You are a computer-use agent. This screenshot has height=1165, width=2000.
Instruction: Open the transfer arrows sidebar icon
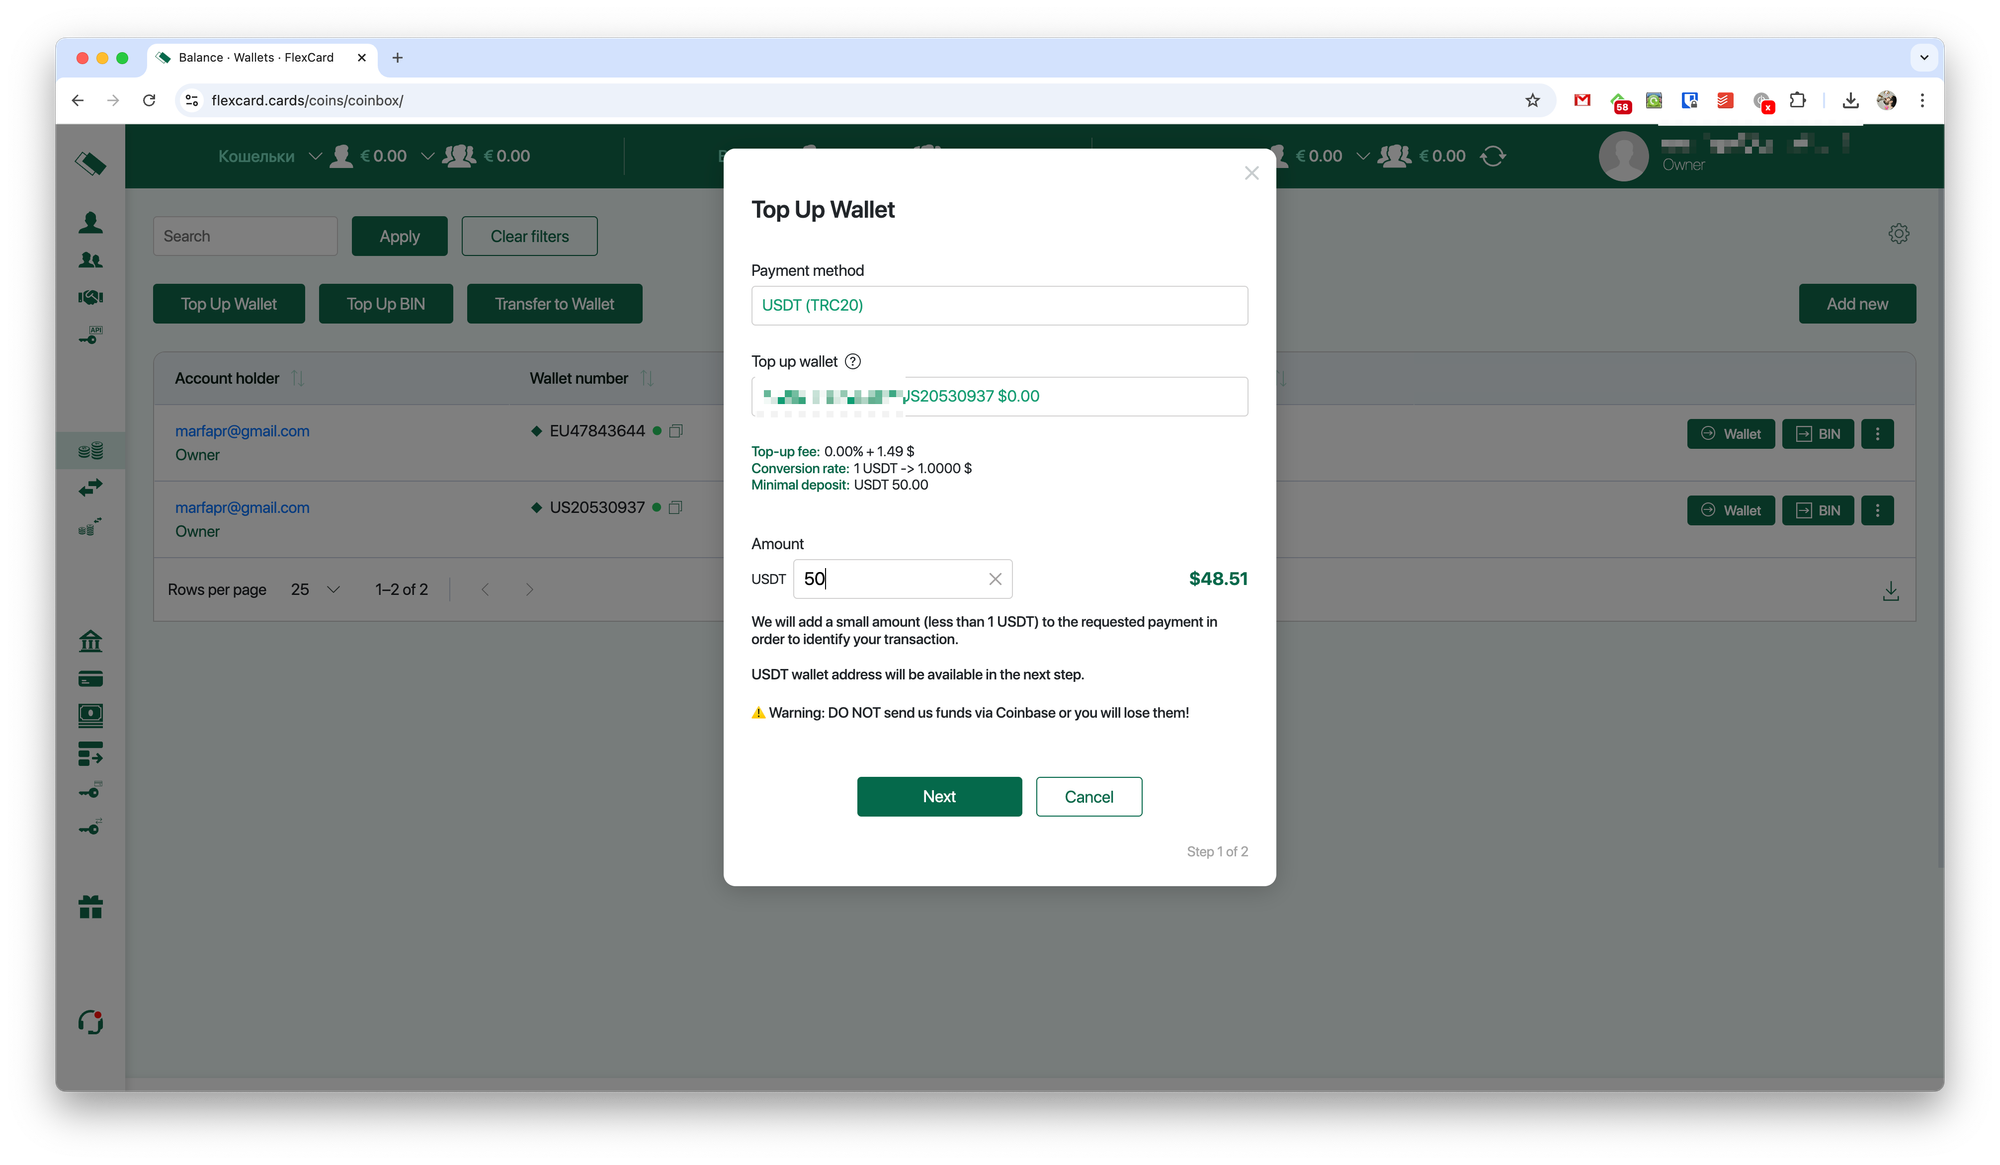pos(90,488)
